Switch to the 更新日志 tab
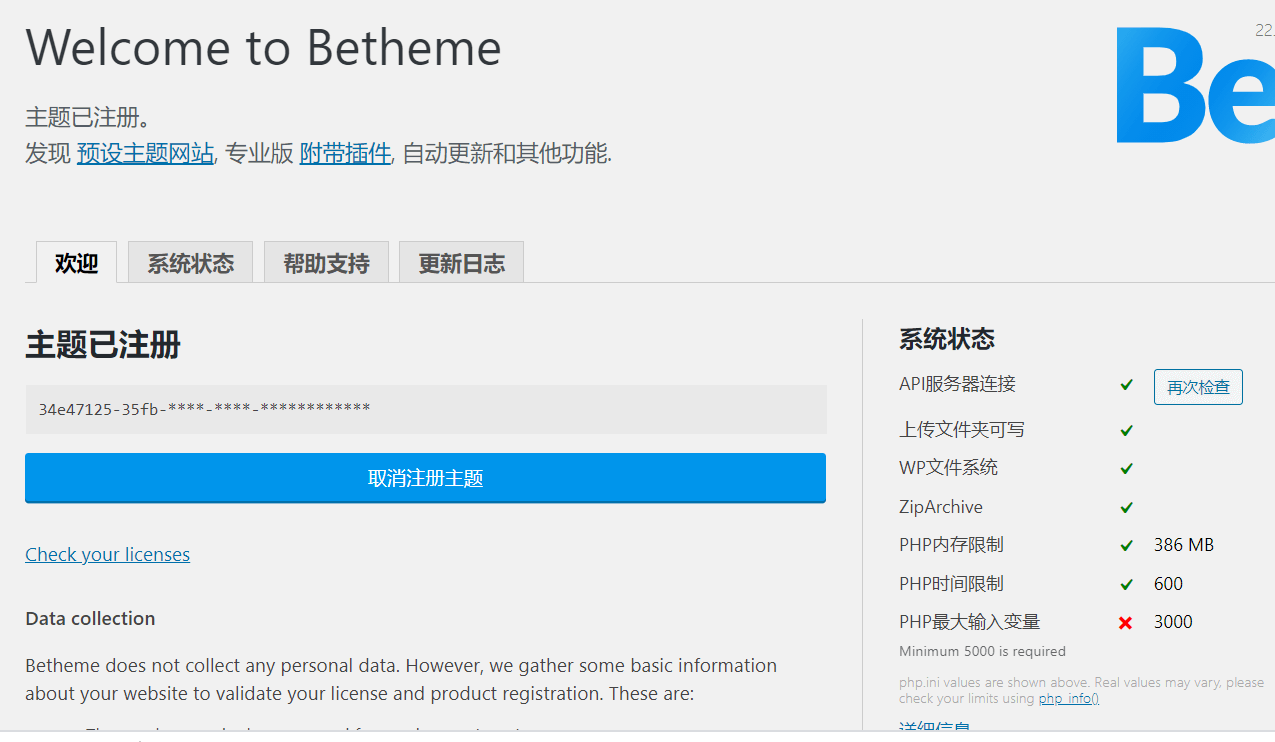Image resolution: width=1275 pixels, height=742 pixels. 461,263
